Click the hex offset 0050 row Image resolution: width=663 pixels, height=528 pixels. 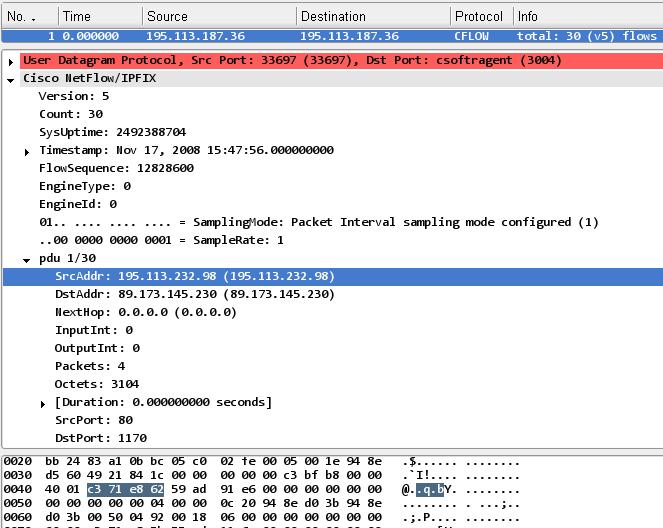click(x=18, y=503)
